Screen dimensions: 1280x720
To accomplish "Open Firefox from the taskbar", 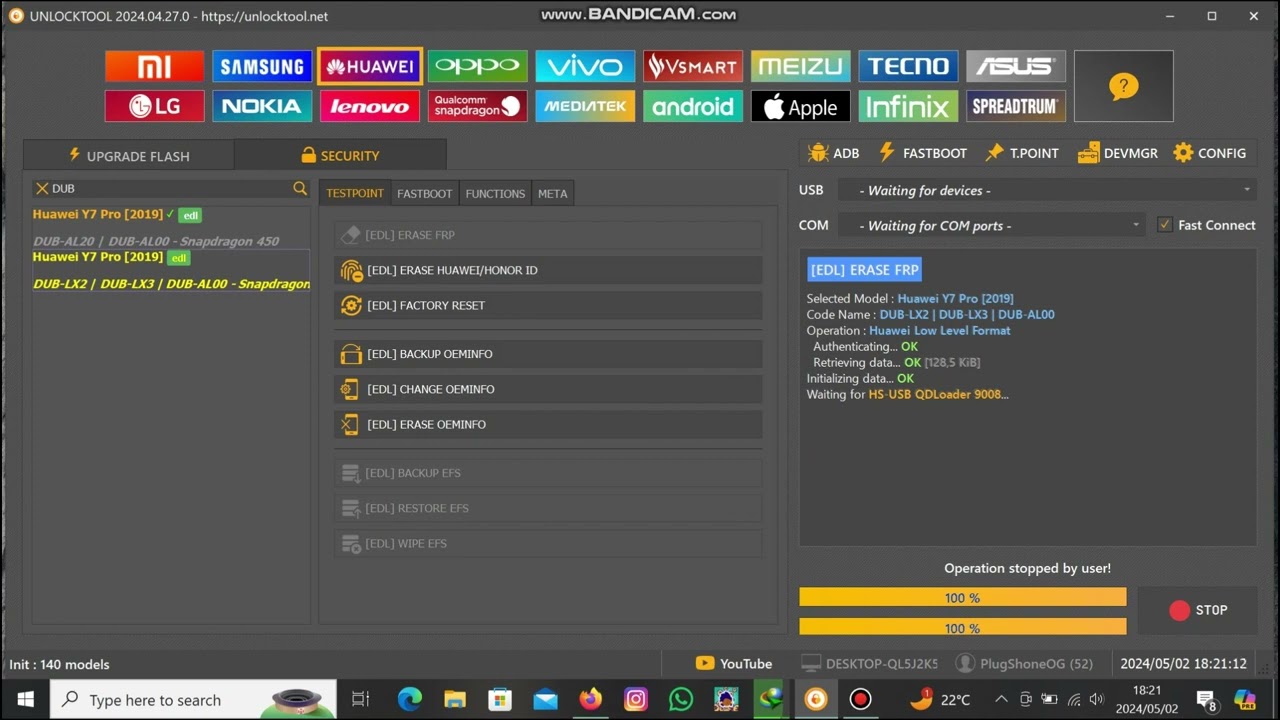I will pyautogui.click(x=591, y=699).
